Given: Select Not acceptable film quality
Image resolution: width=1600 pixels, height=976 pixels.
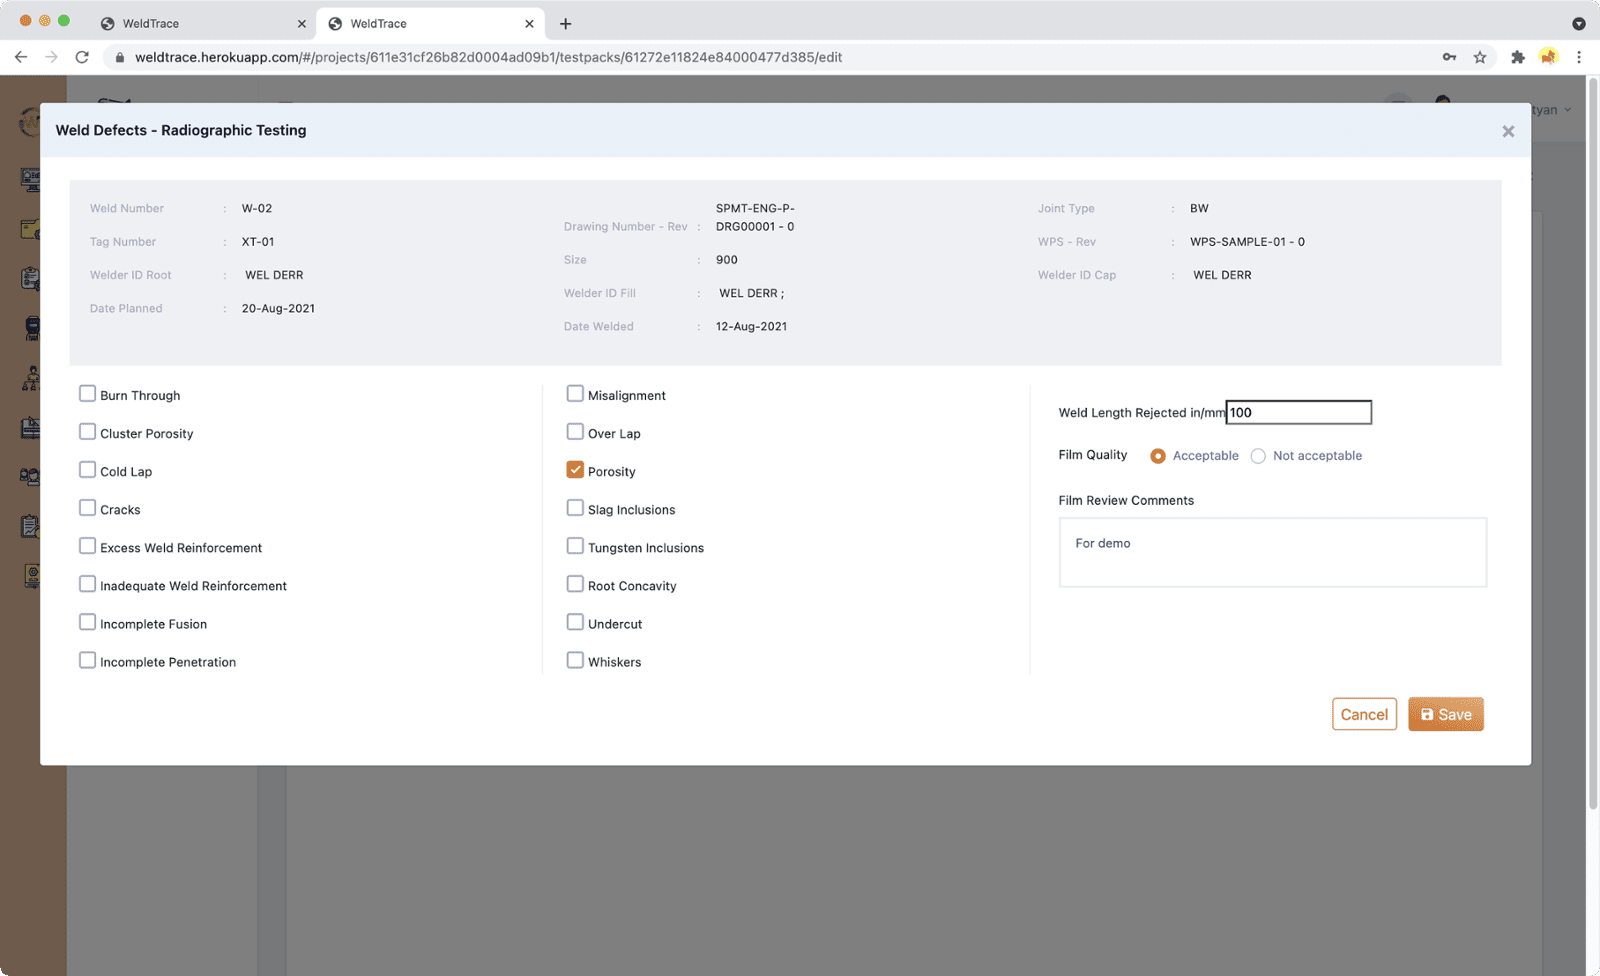Looking at the screenshot, I should point(1258,456).
